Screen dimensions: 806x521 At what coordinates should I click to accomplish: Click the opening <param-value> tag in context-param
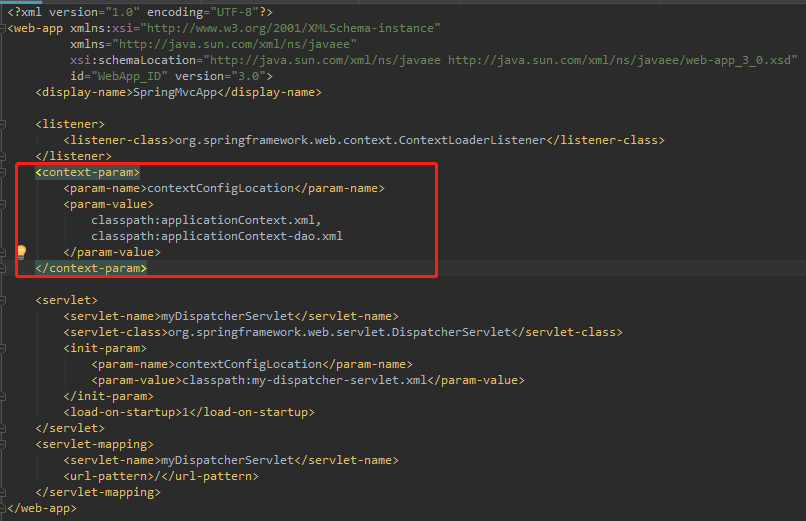[108, 204]
